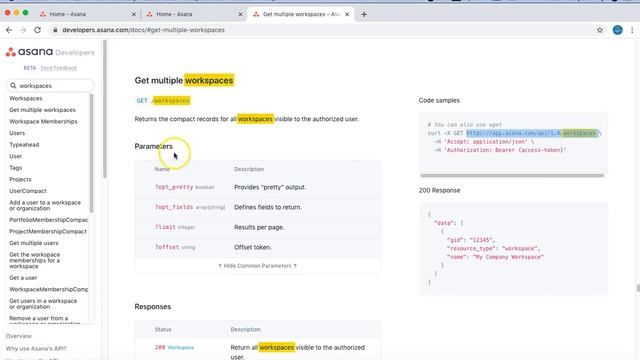Select the Get multiple workspaces tab

[301, 14]
